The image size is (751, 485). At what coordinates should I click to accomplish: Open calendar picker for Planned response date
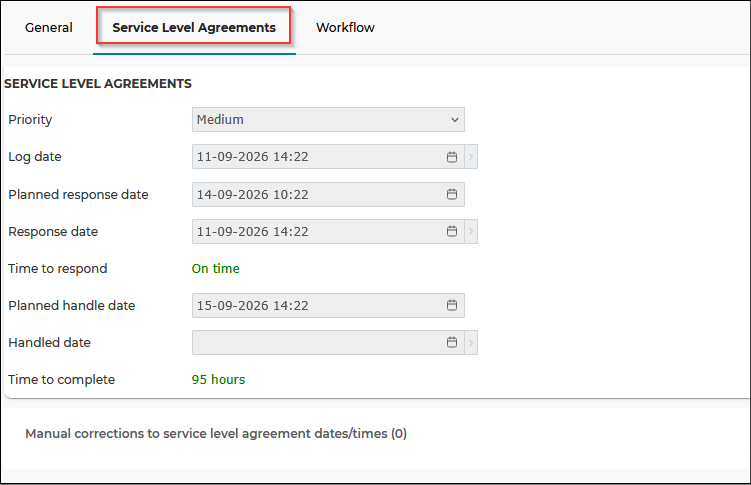[452, 194]
